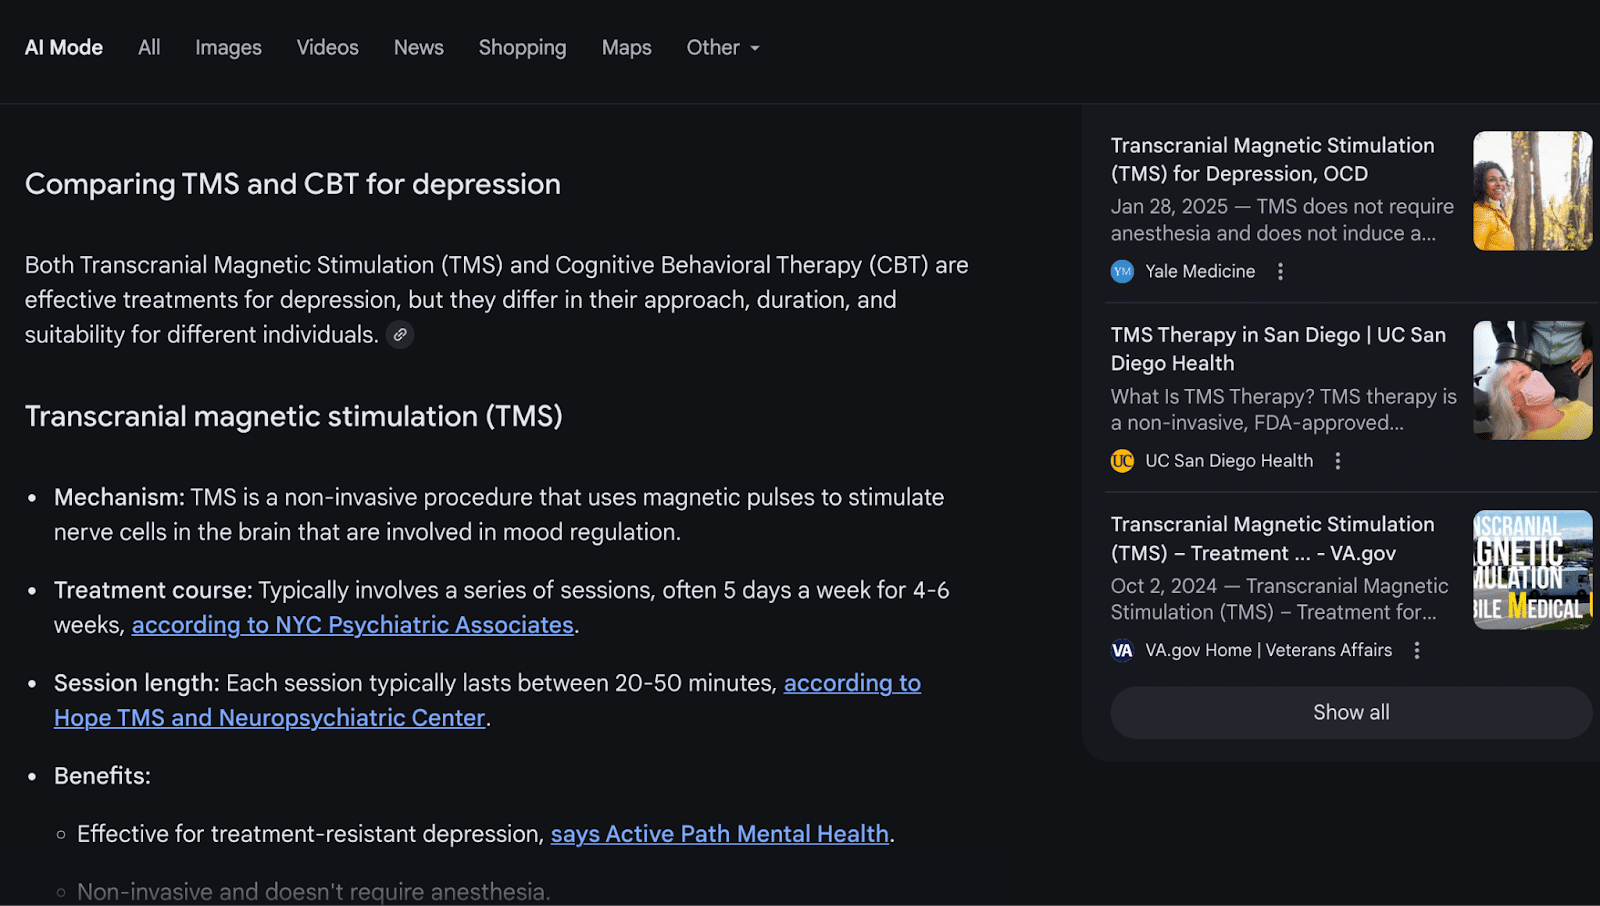This screenshot has height=906, width=1600.
Task: Open the VA.gov TMS Treatment result title
Action: [x=1272, y=538]
